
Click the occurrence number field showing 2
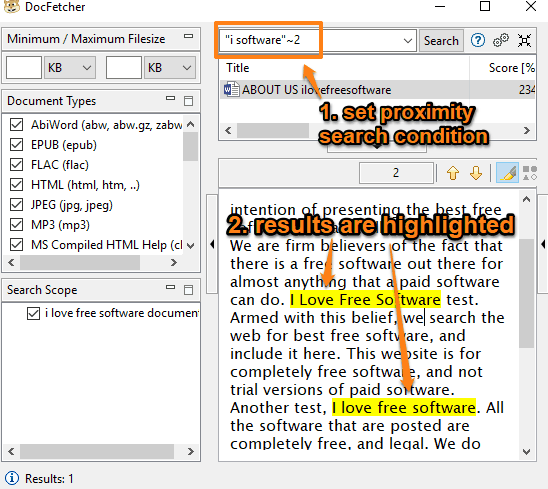tap(396, 173)
